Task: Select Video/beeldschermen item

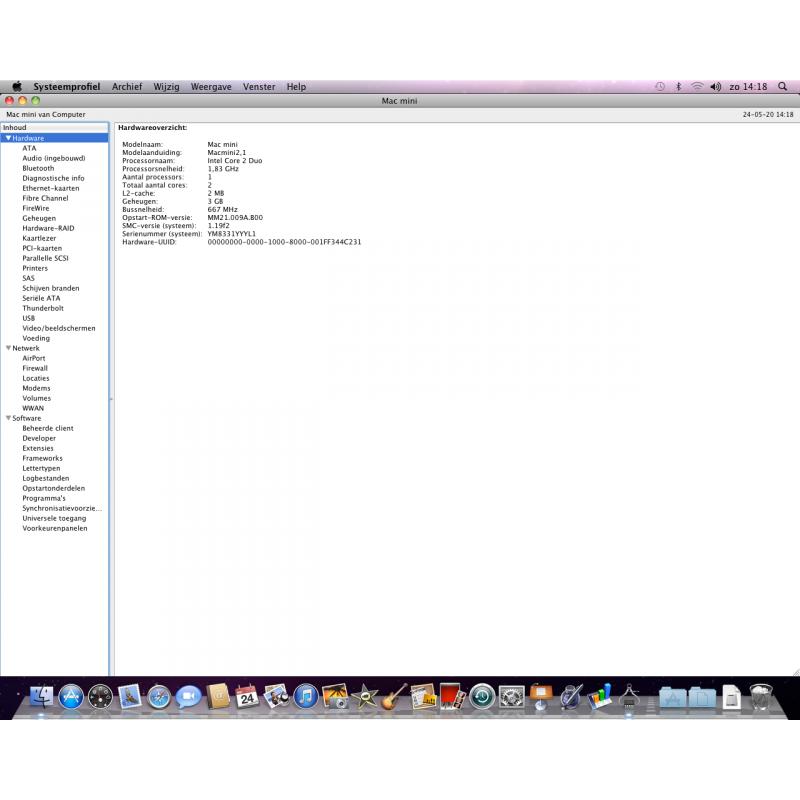Action: pyautogui.click(x=59, y=328)
